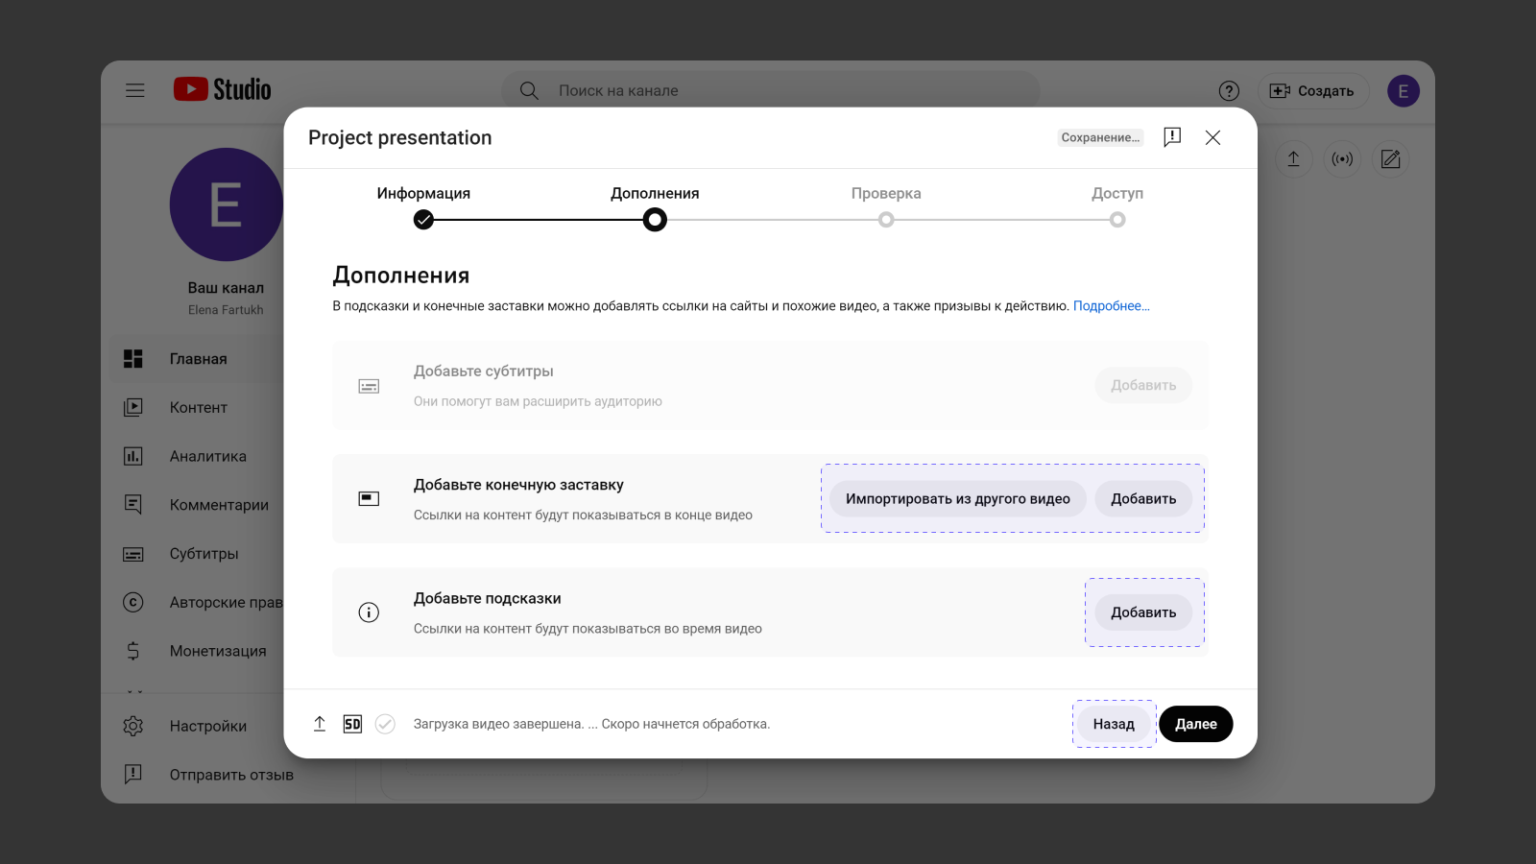Click the Монетизация dollar icon in sidebar
The width and height of the screenshot is (1536, 864).
point(133,650)
